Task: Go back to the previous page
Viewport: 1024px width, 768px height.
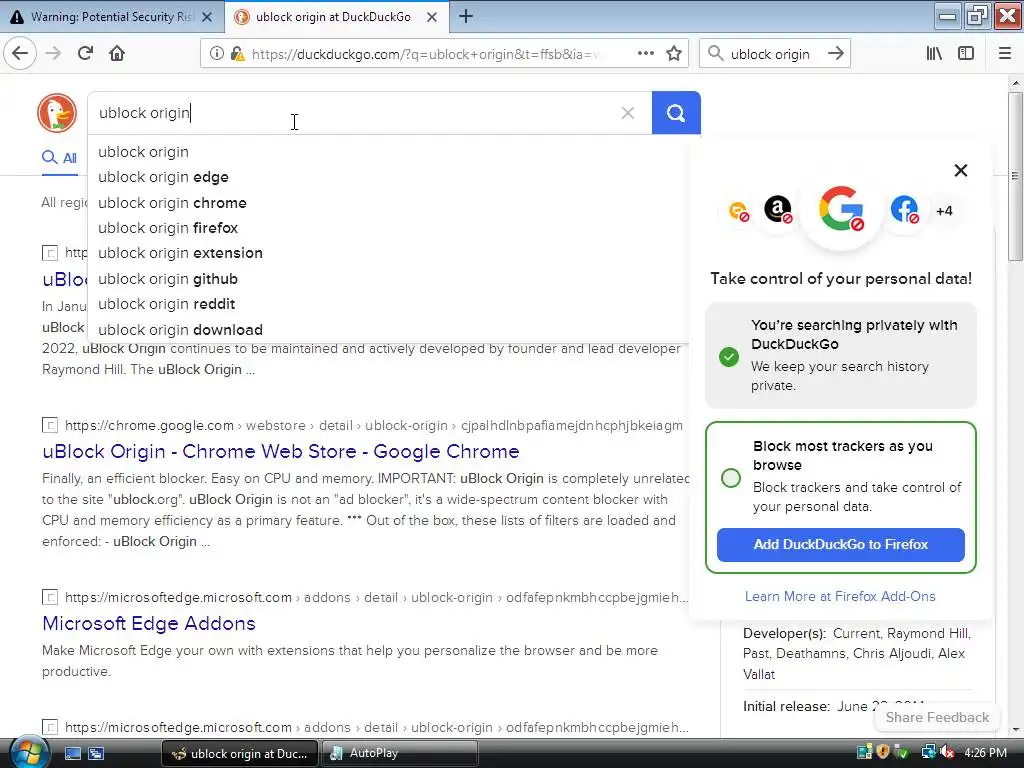Action: tap(20, 54)
